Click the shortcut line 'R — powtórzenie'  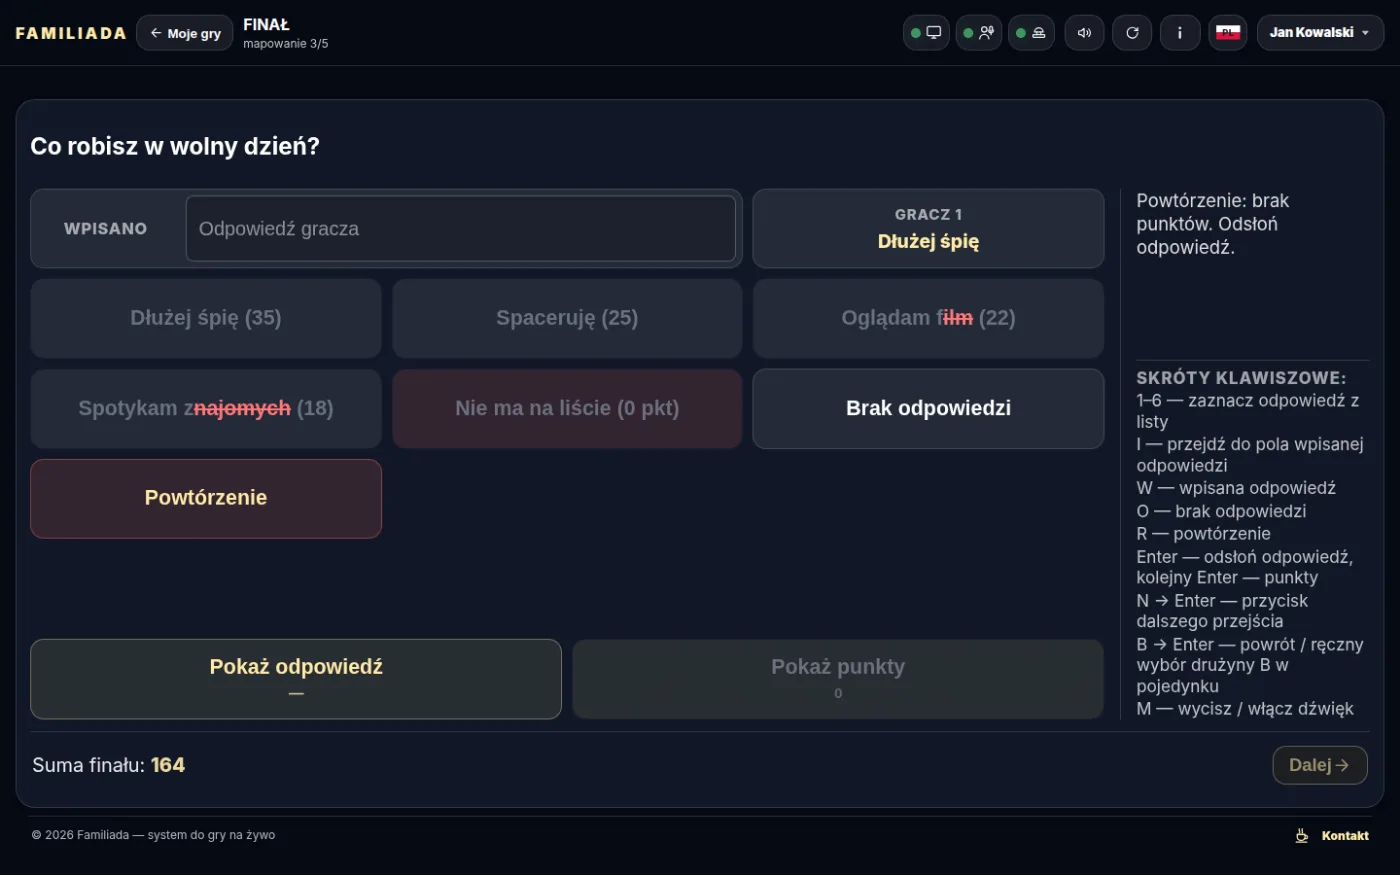[1203, 534]
